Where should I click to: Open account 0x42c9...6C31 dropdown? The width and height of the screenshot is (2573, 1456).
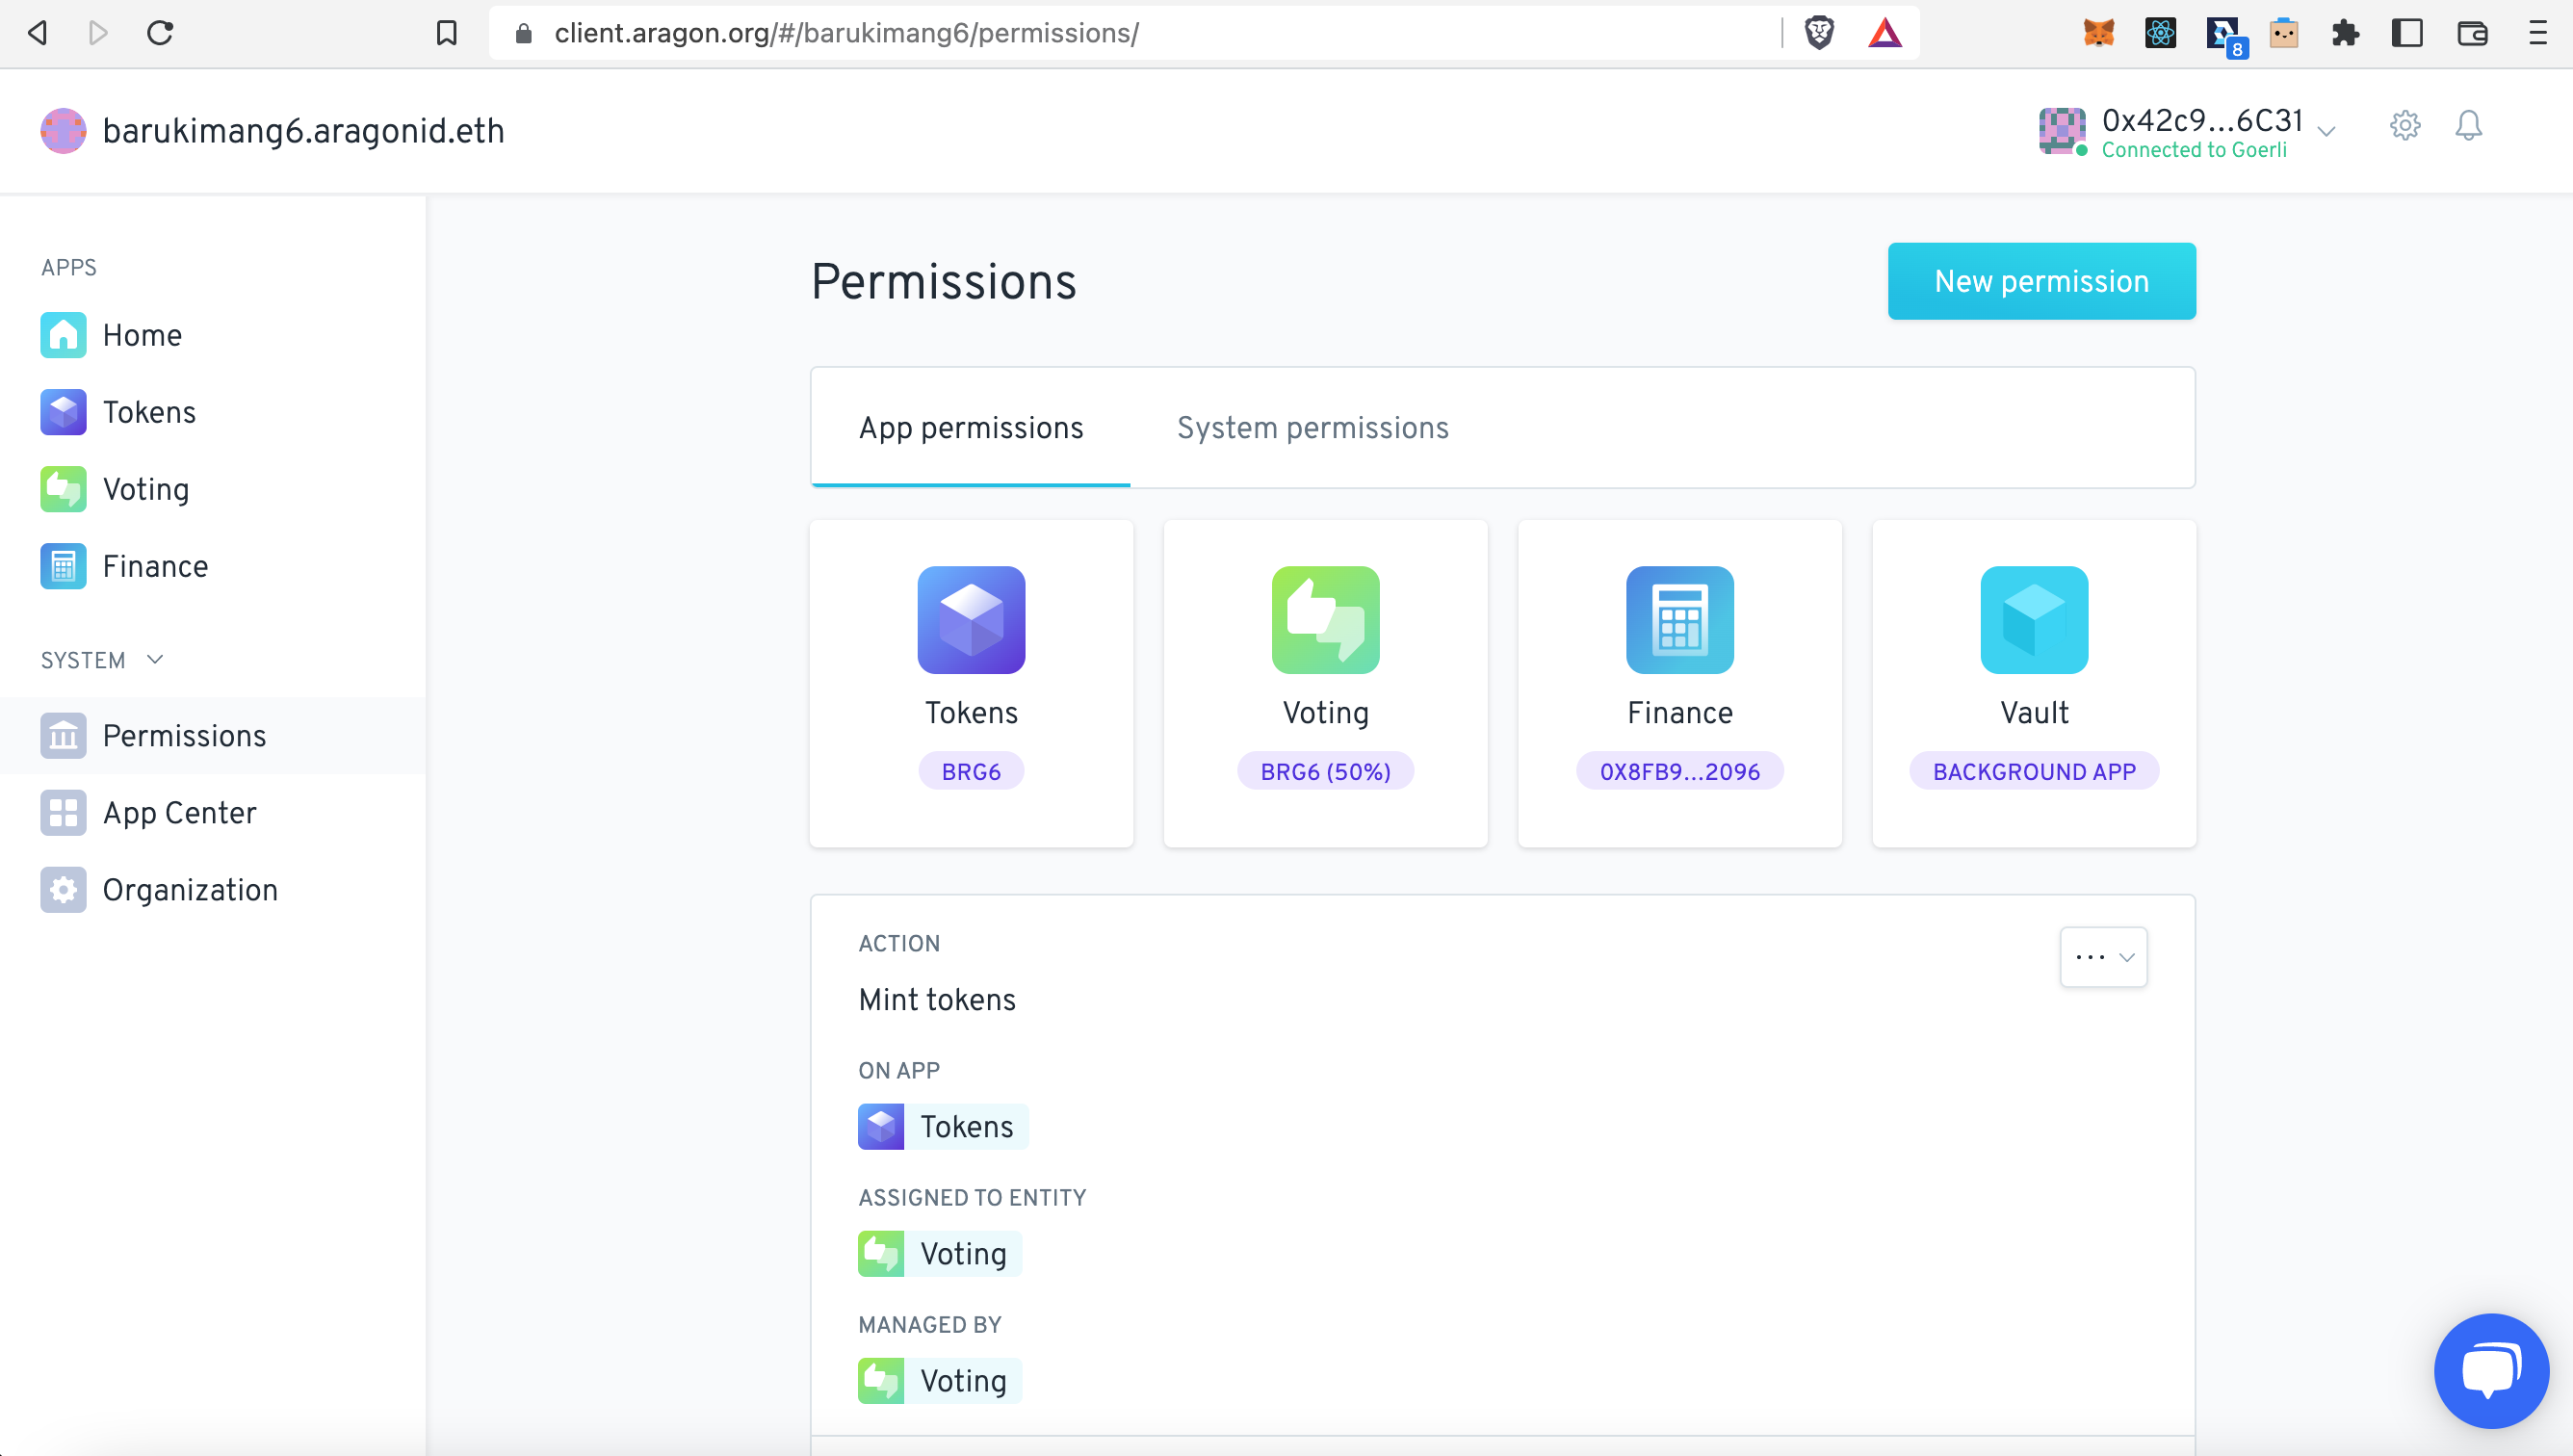[2187, 131]
